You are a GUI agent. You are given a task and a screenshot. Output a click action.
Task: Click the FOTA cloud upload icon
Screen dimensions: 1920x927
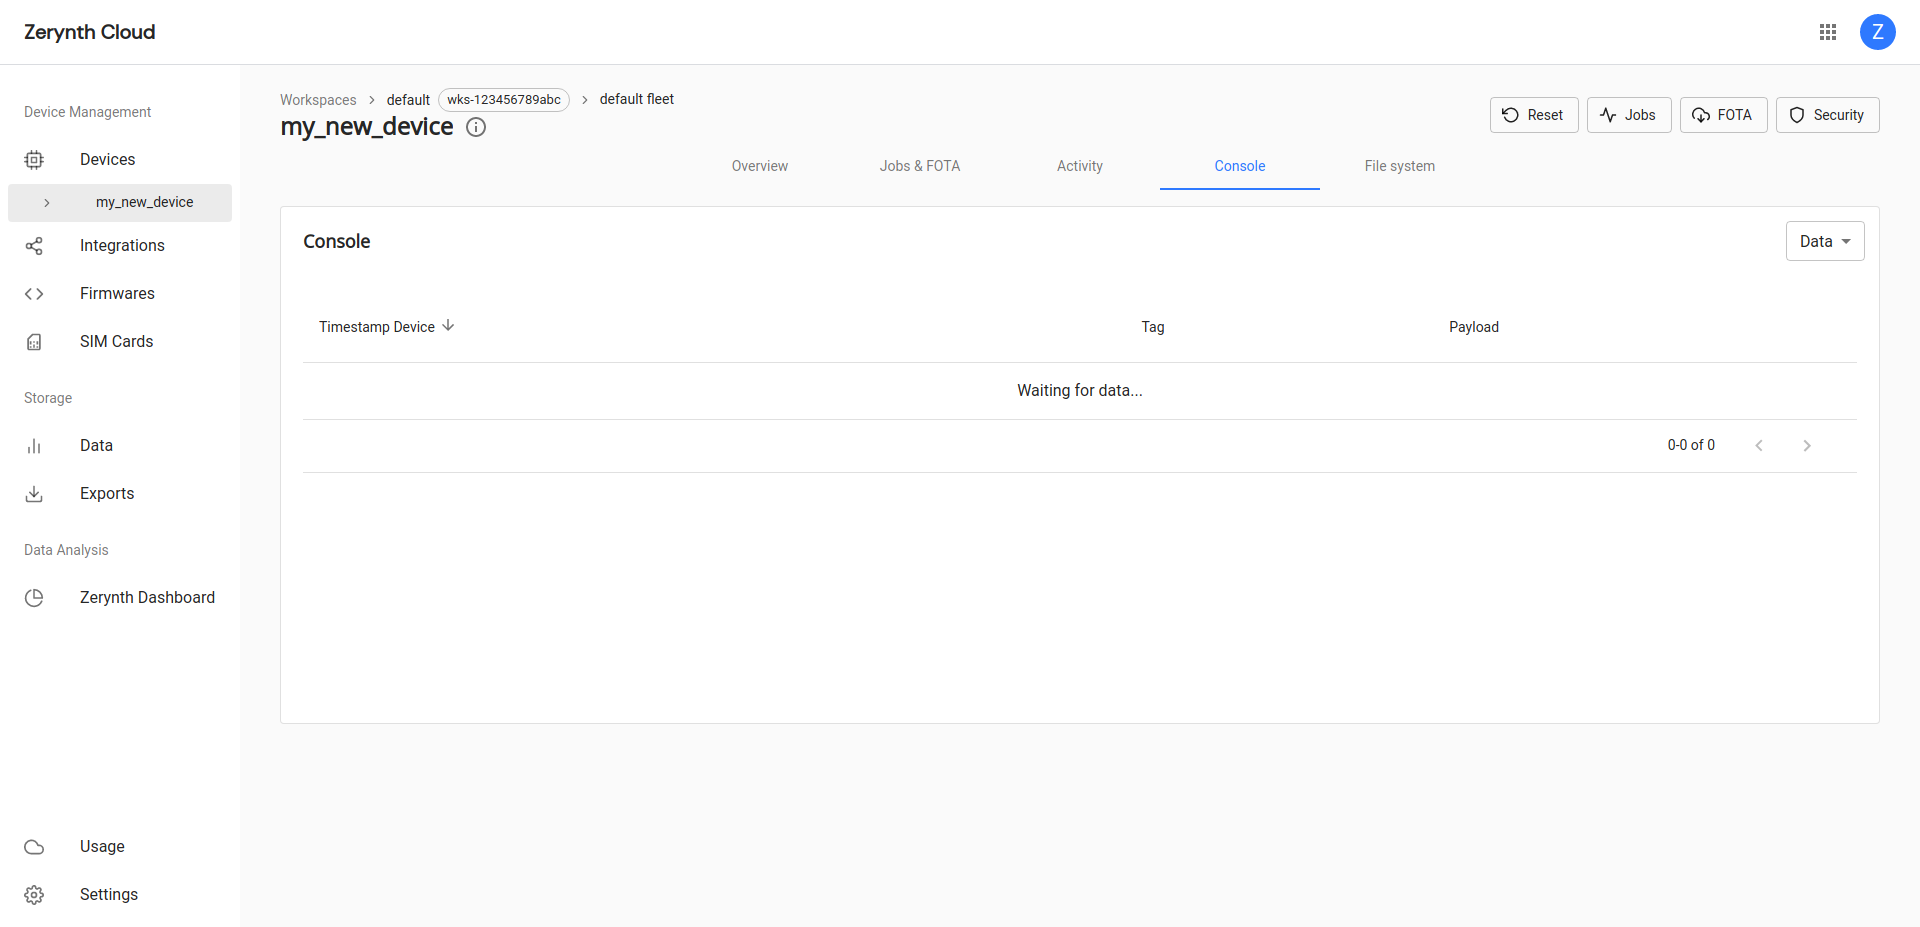point(1701,115)
